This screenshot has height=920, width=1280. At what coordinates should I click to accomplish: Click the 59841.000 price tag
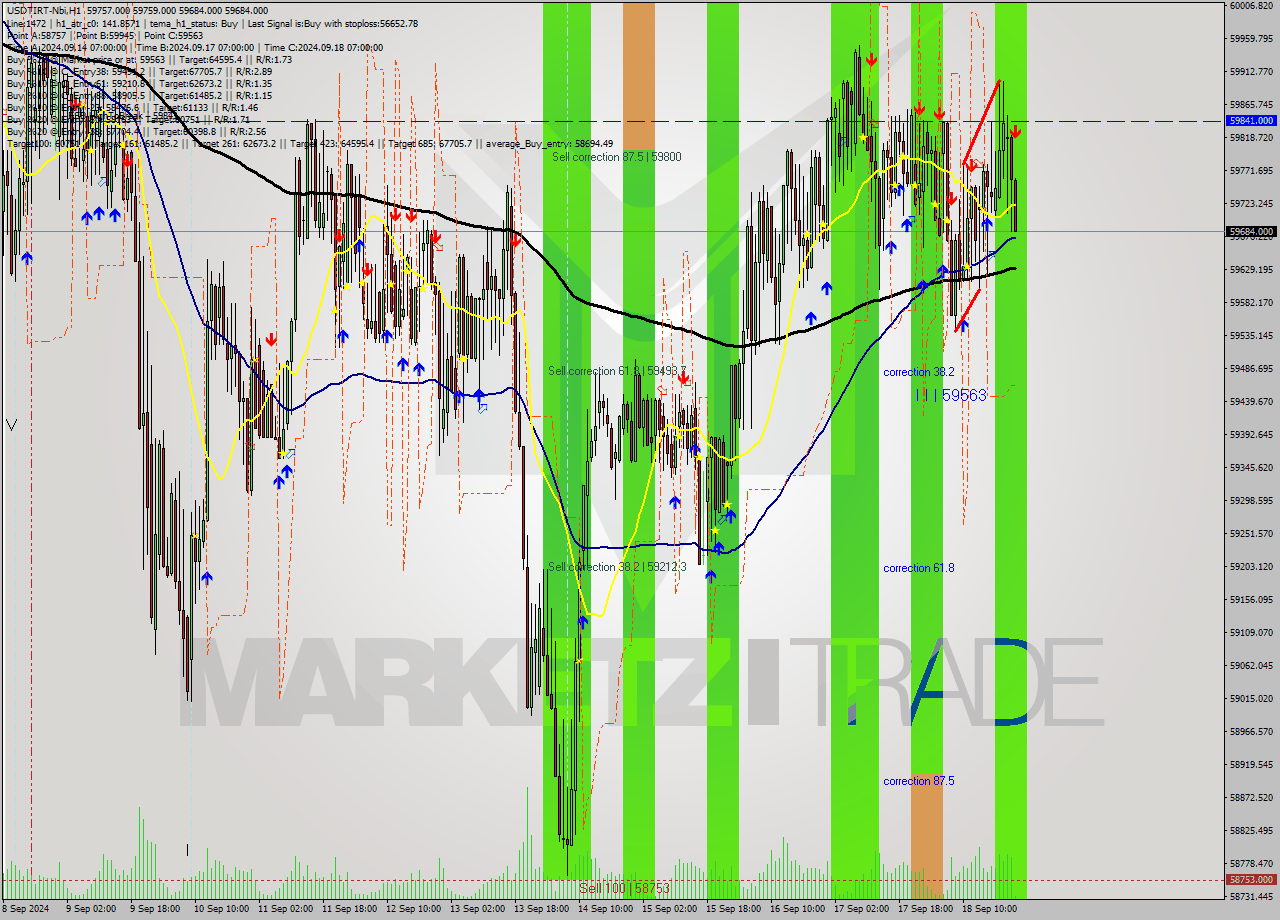[x=1251, y=120]
